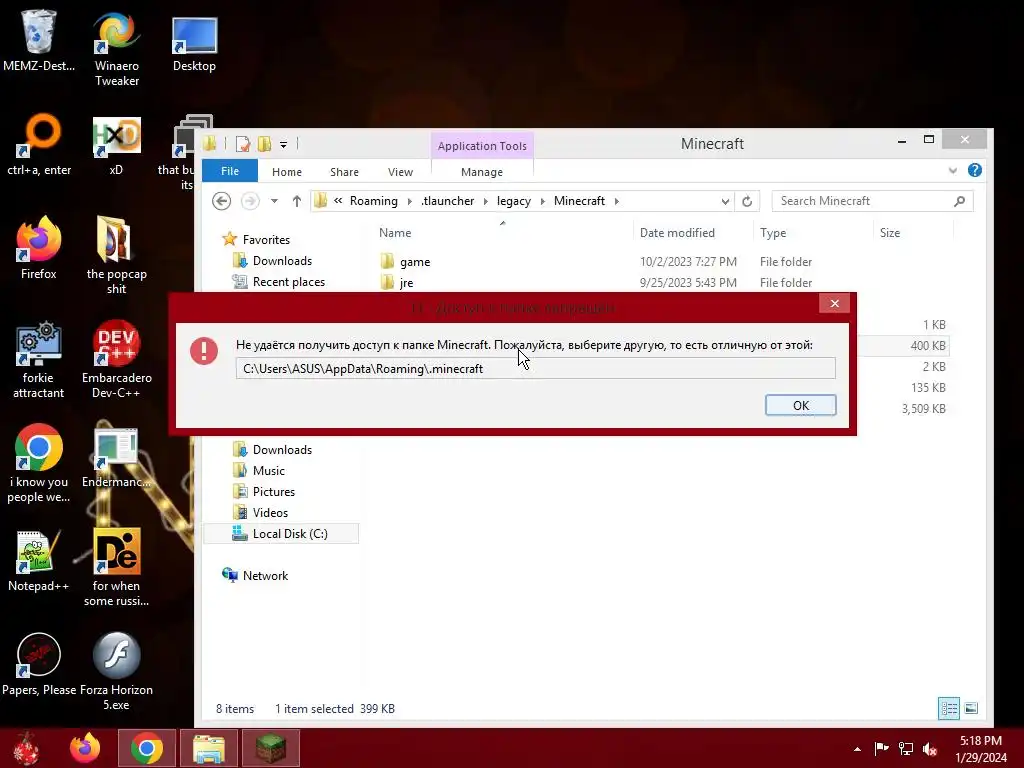Expand the .tlauncher breadcrumb arrow

click(x=485, y=201)
